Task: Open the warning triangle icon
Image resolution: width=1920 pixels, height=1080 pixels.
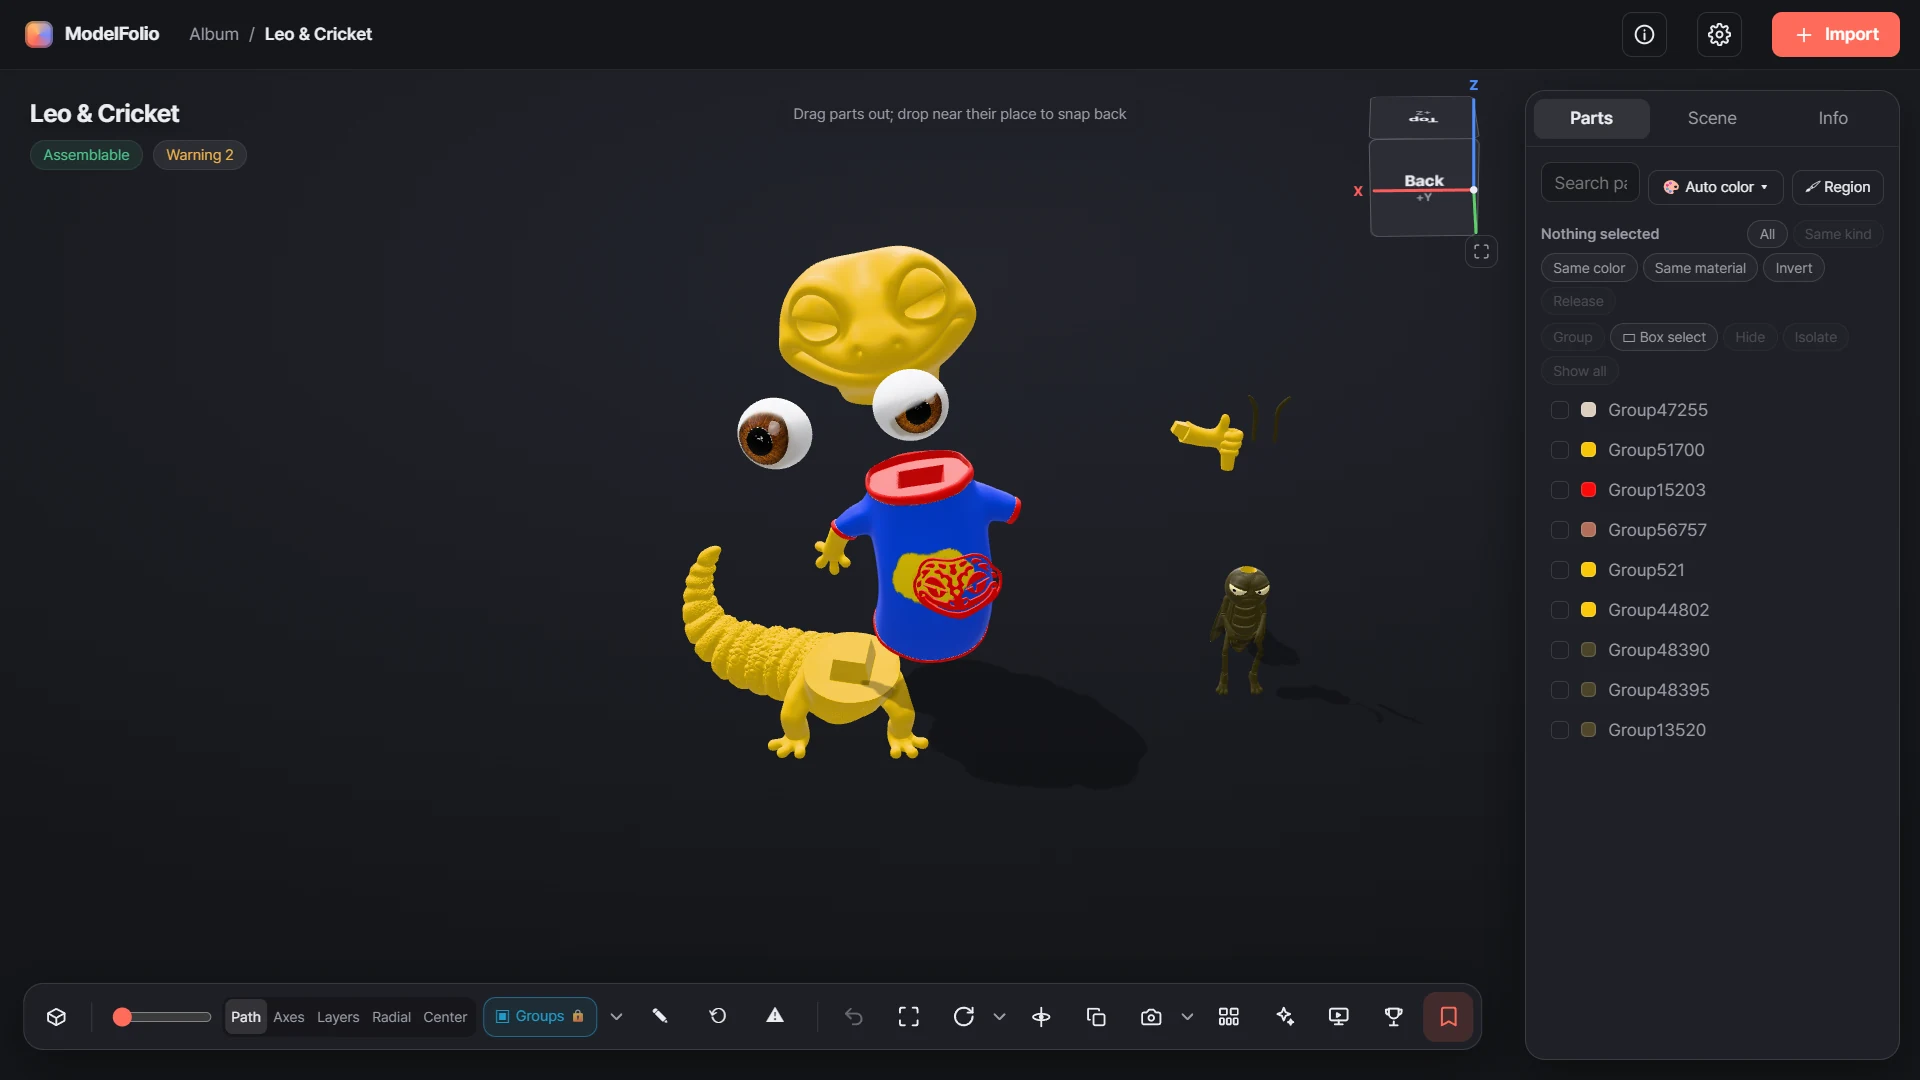Action: [x=775, y=1017]
